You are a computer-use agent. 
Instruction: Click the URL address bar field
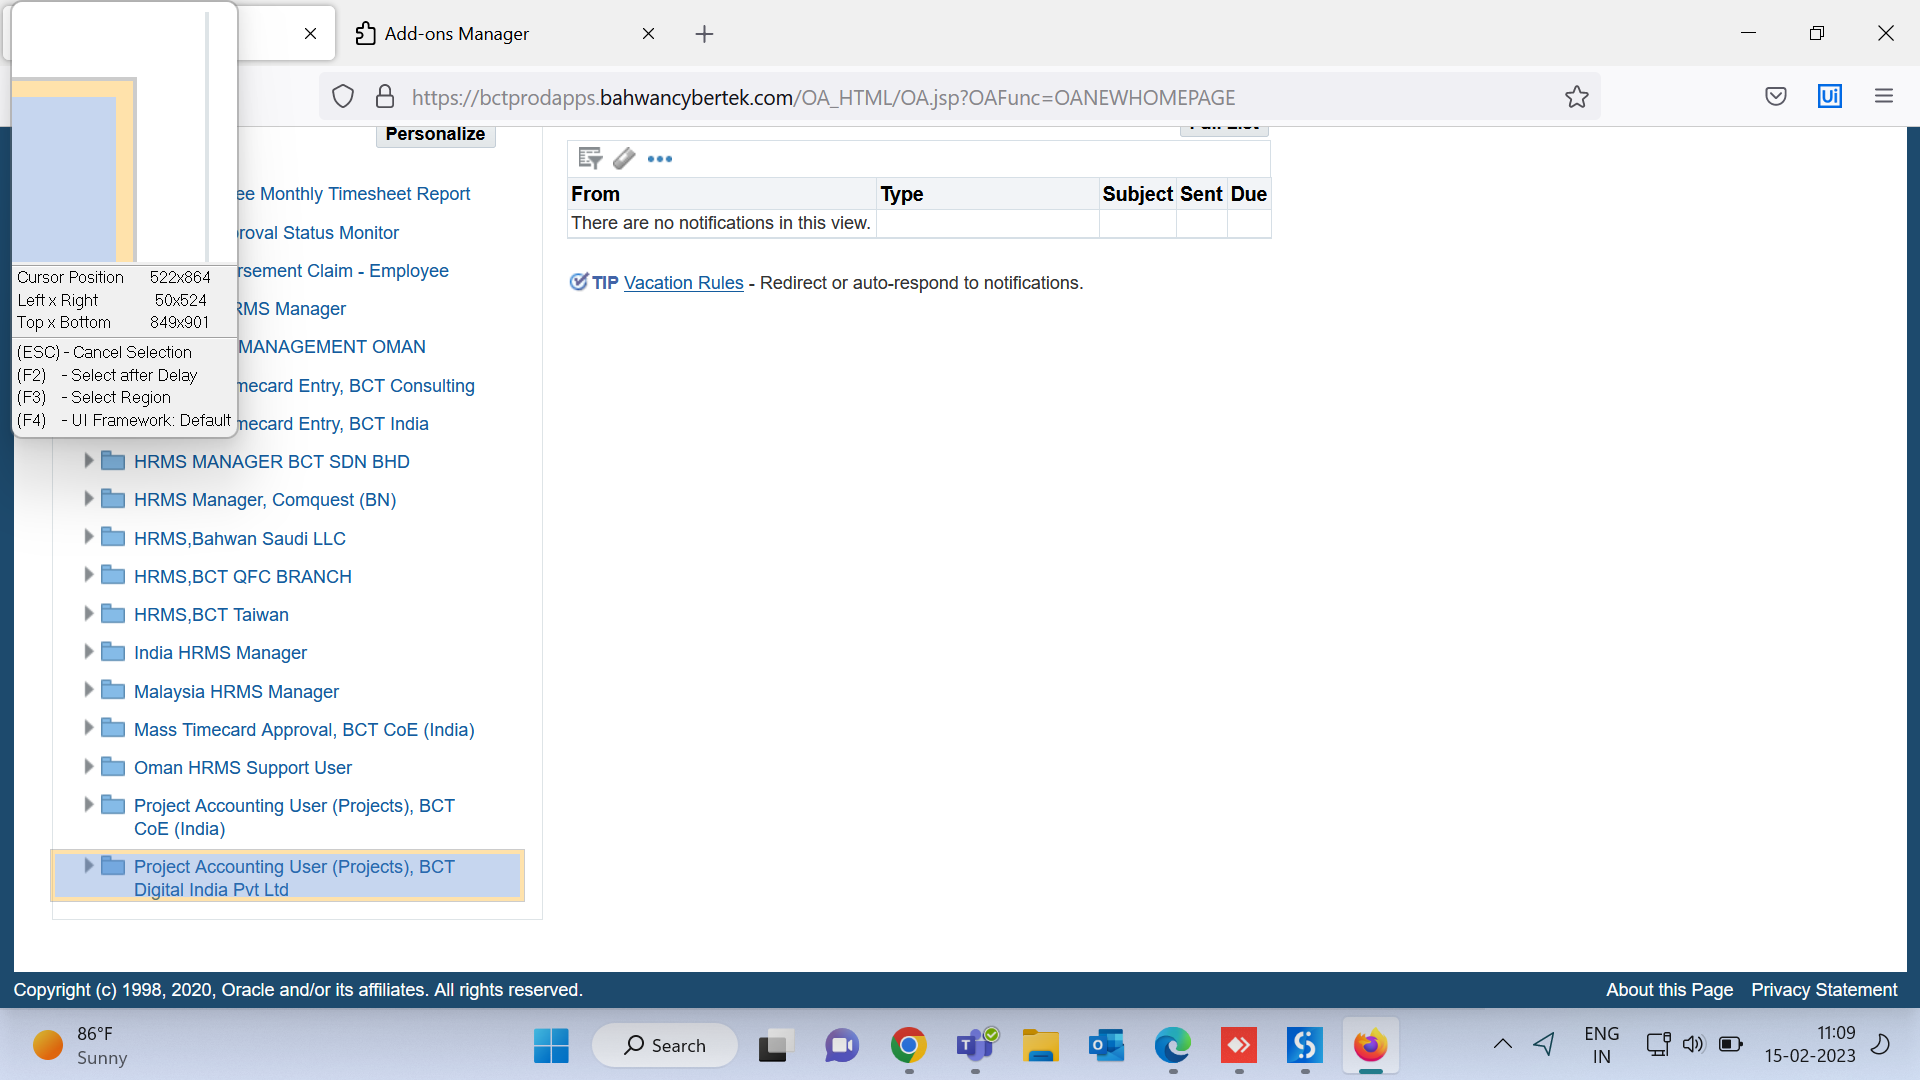click(x=900, y=97)
